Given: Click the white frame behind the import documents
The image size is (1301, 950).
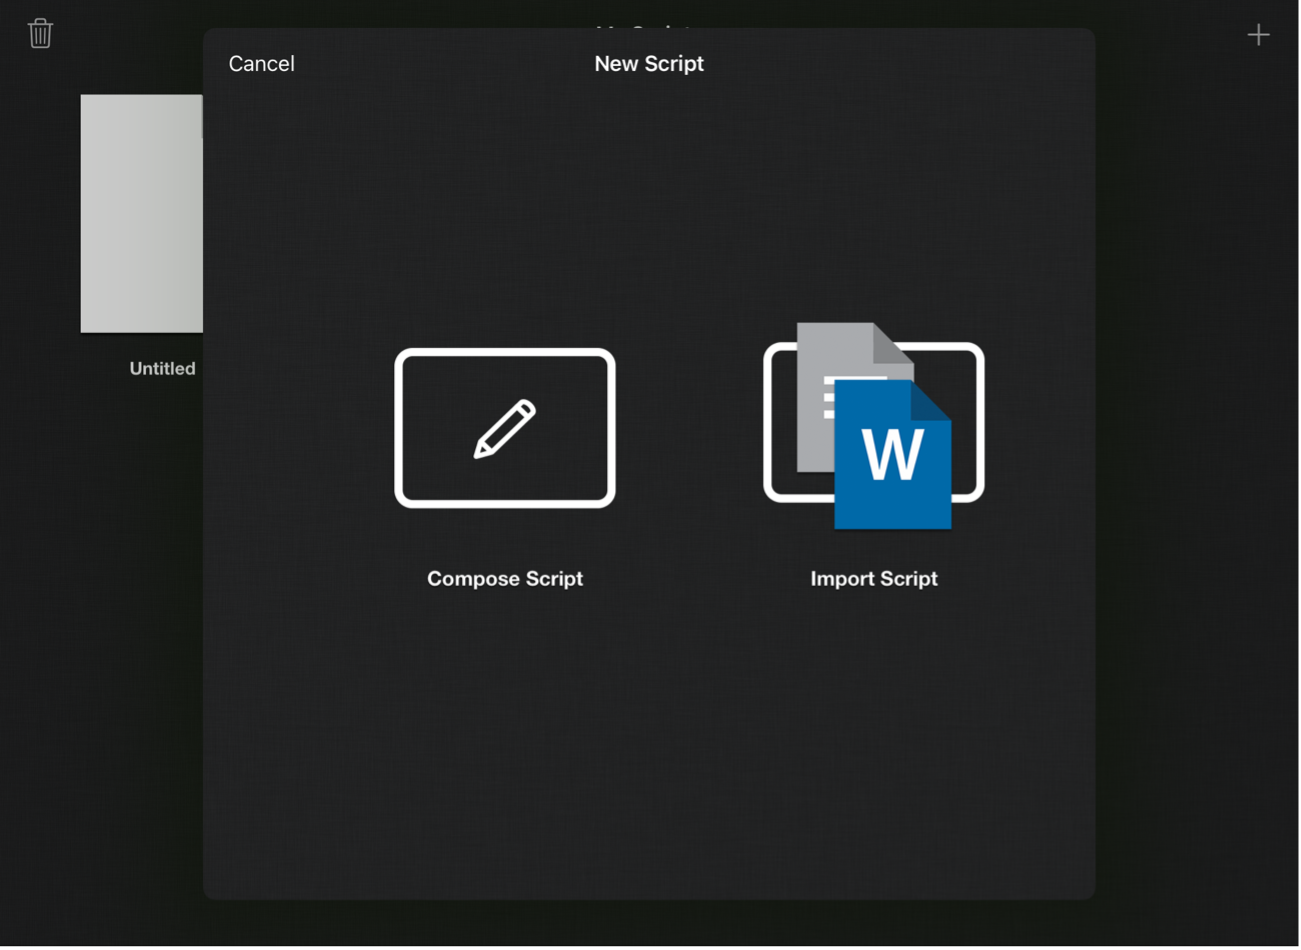Looking at the screenshot, I should [x=976, y=420].
